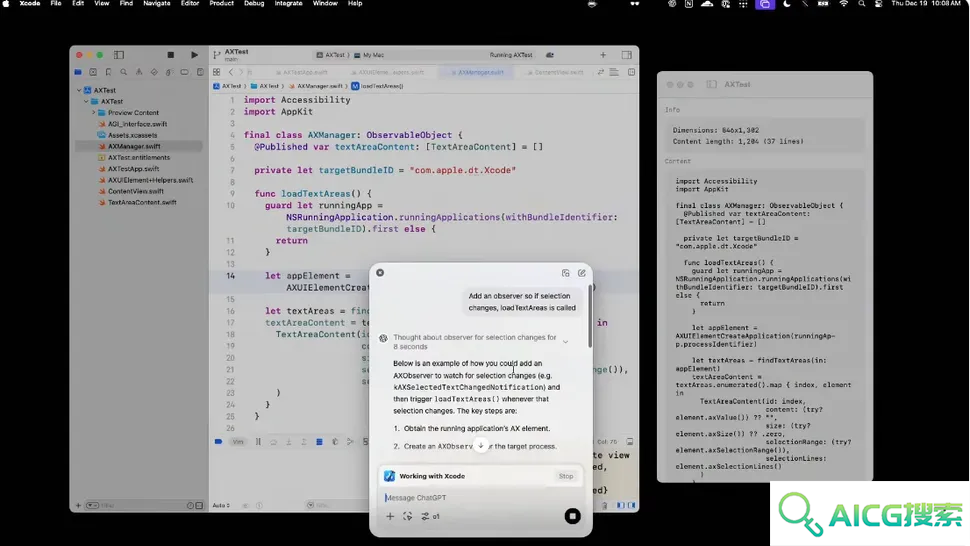
Task: Click the open-in-main-window icon in ChatGPT
Action: click(565, 273)
